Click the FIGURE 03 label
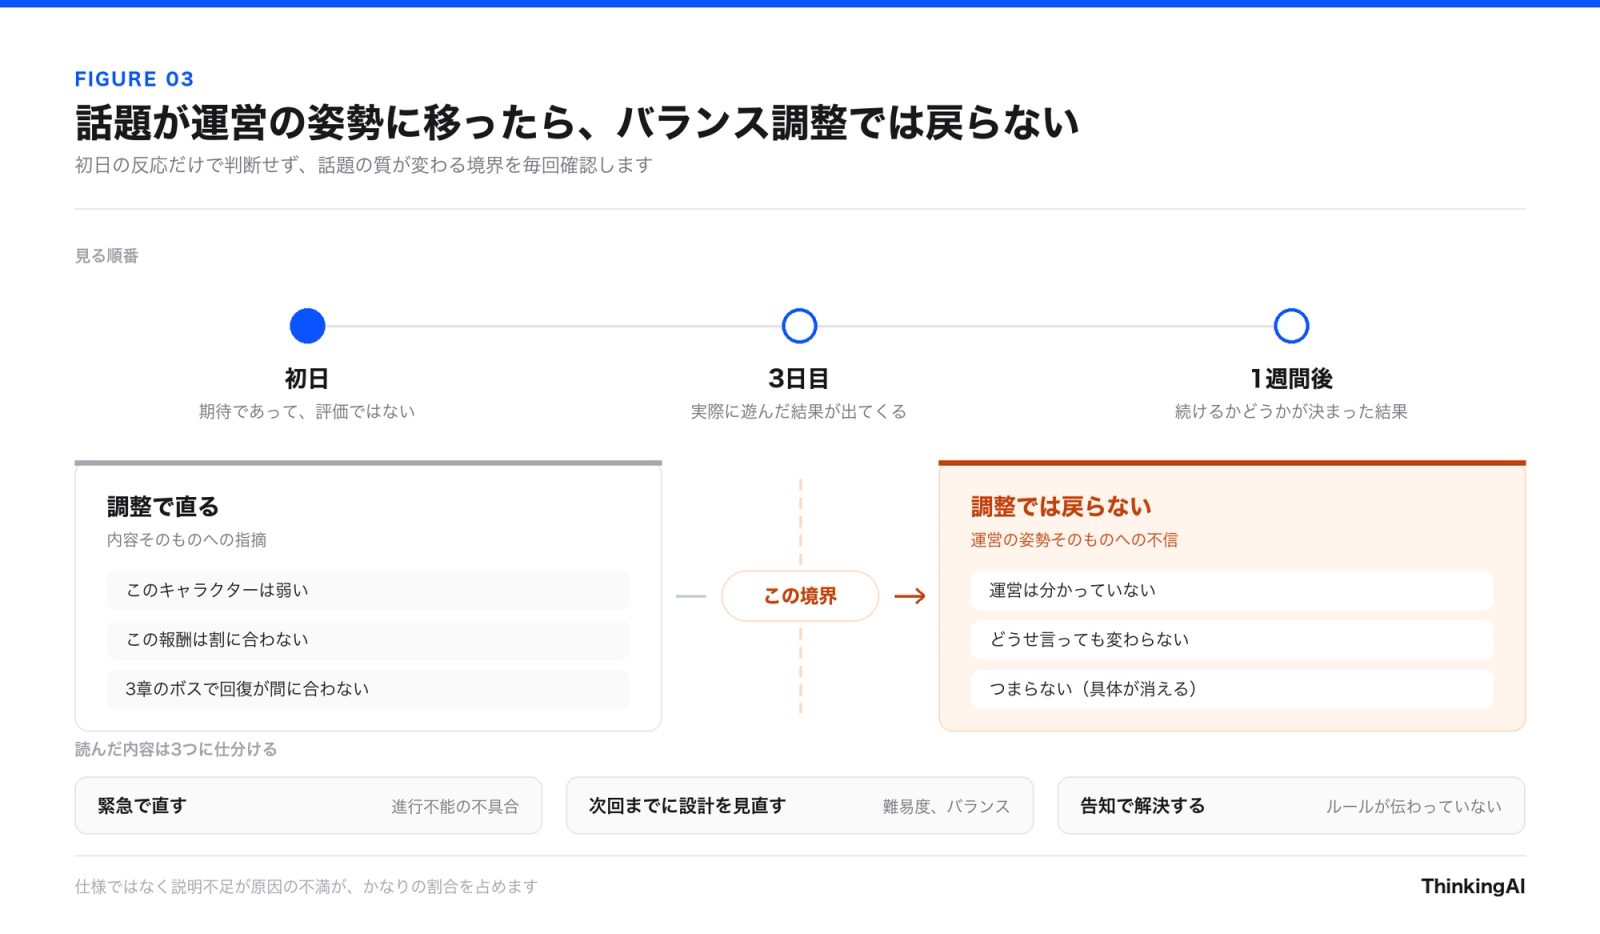This screenshot has width=1600, height=934. coord(134,79)
